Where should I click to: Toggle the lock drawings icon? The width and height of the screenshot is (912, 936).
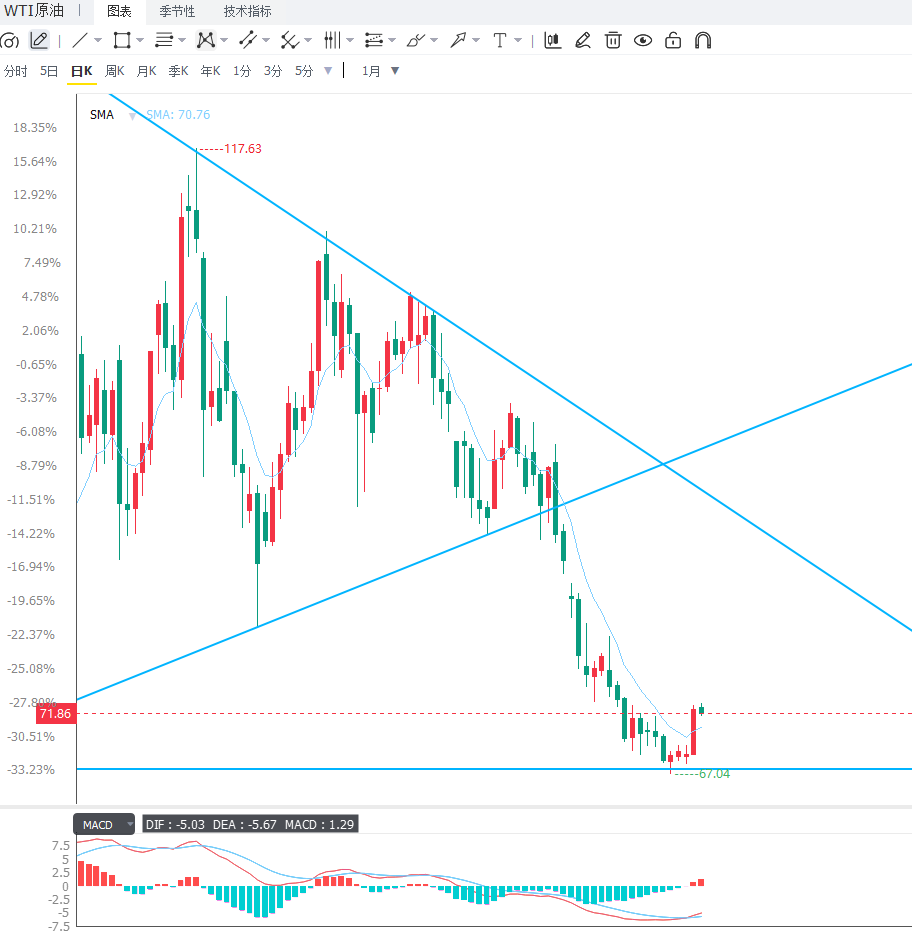point(673,41)
